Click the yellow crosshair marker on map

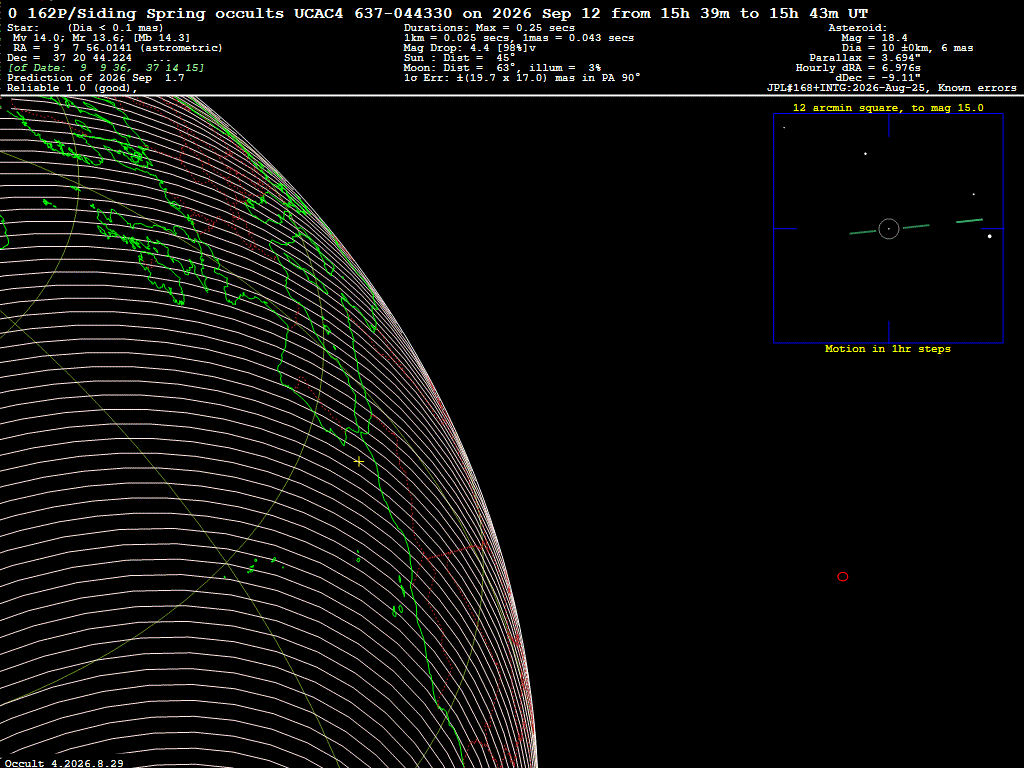click(x=359, y=462)
